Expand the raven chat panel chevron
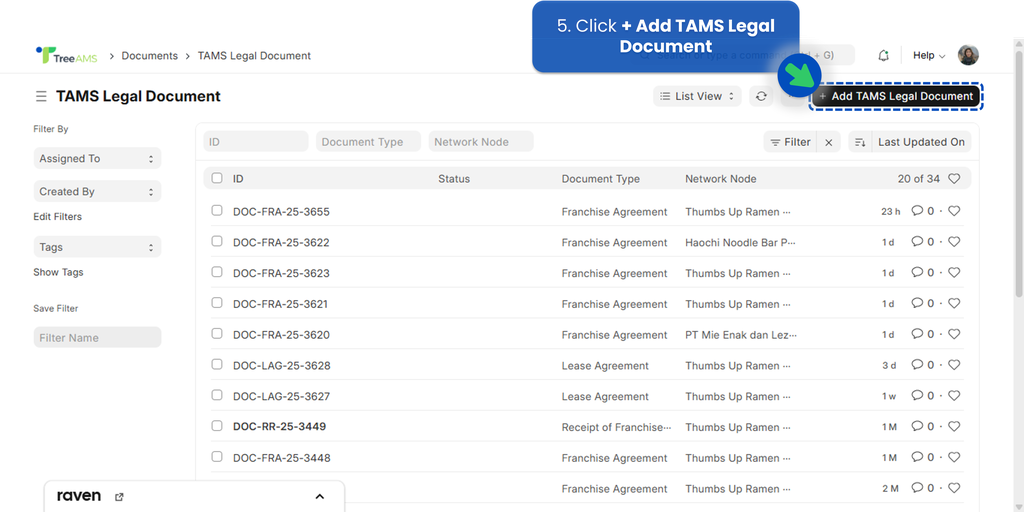The height and width of the screenshot is (512, 1024). [x=320, y=496]
